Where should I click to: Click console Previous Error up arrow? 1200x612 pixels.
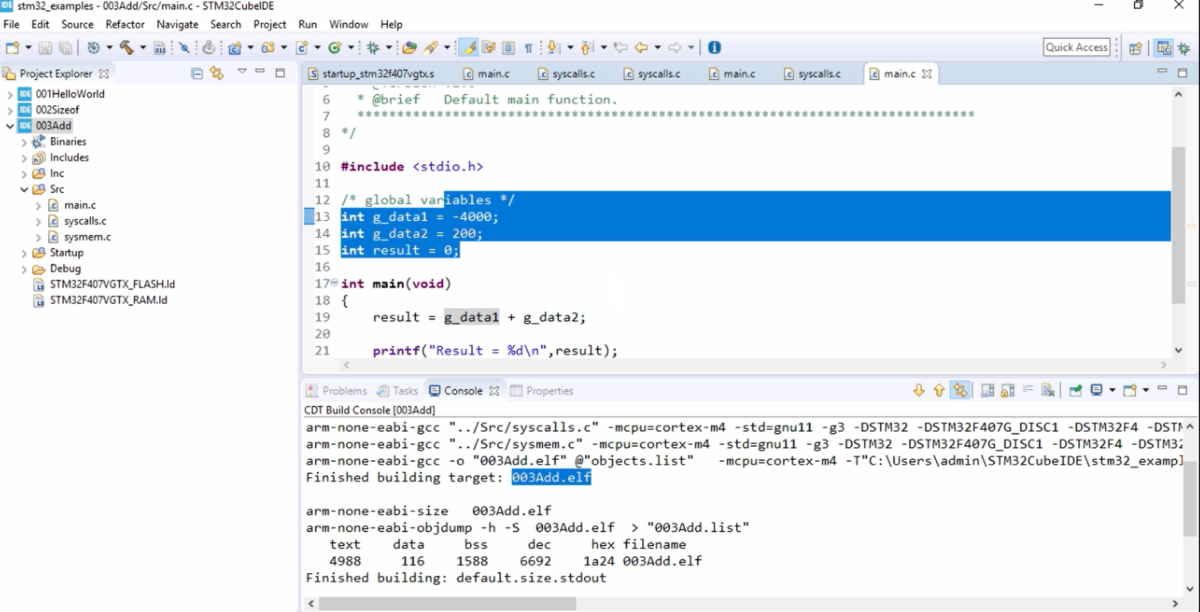[939, 390]
